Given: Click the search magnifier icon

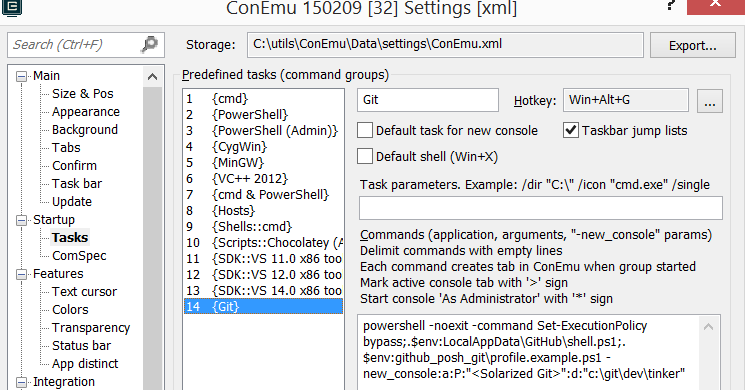Looking at the screenshot, I should pos(150,44).
